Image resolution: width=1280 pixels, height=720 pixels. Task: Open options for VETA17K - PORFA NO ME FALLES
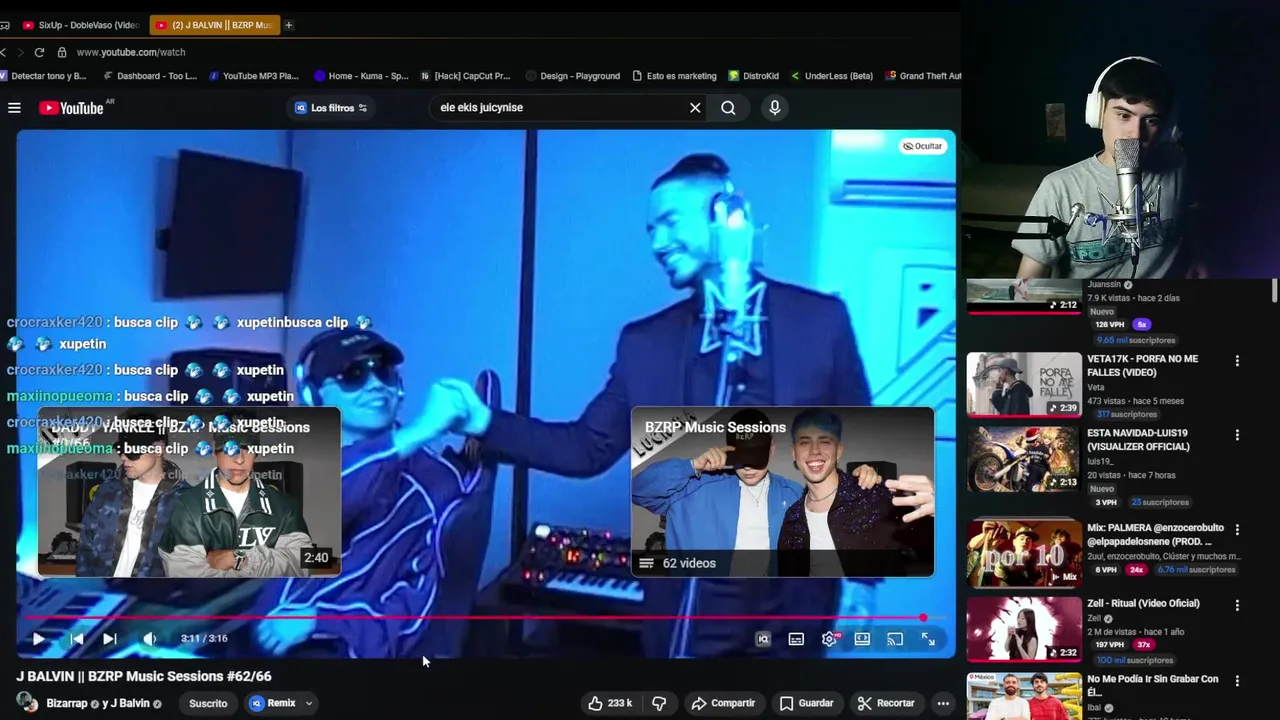click(1237, 361)
